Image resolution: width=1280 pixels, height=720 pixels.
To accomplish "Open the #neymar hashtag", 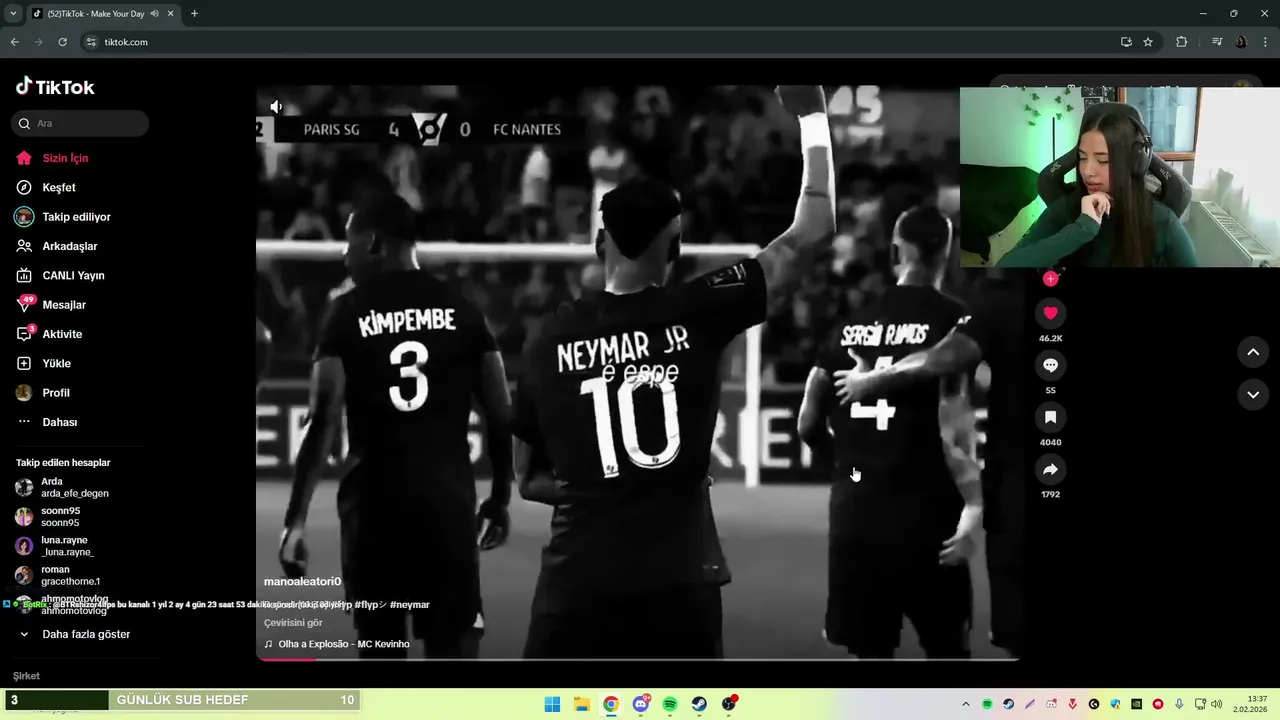I will pos(409,605).
